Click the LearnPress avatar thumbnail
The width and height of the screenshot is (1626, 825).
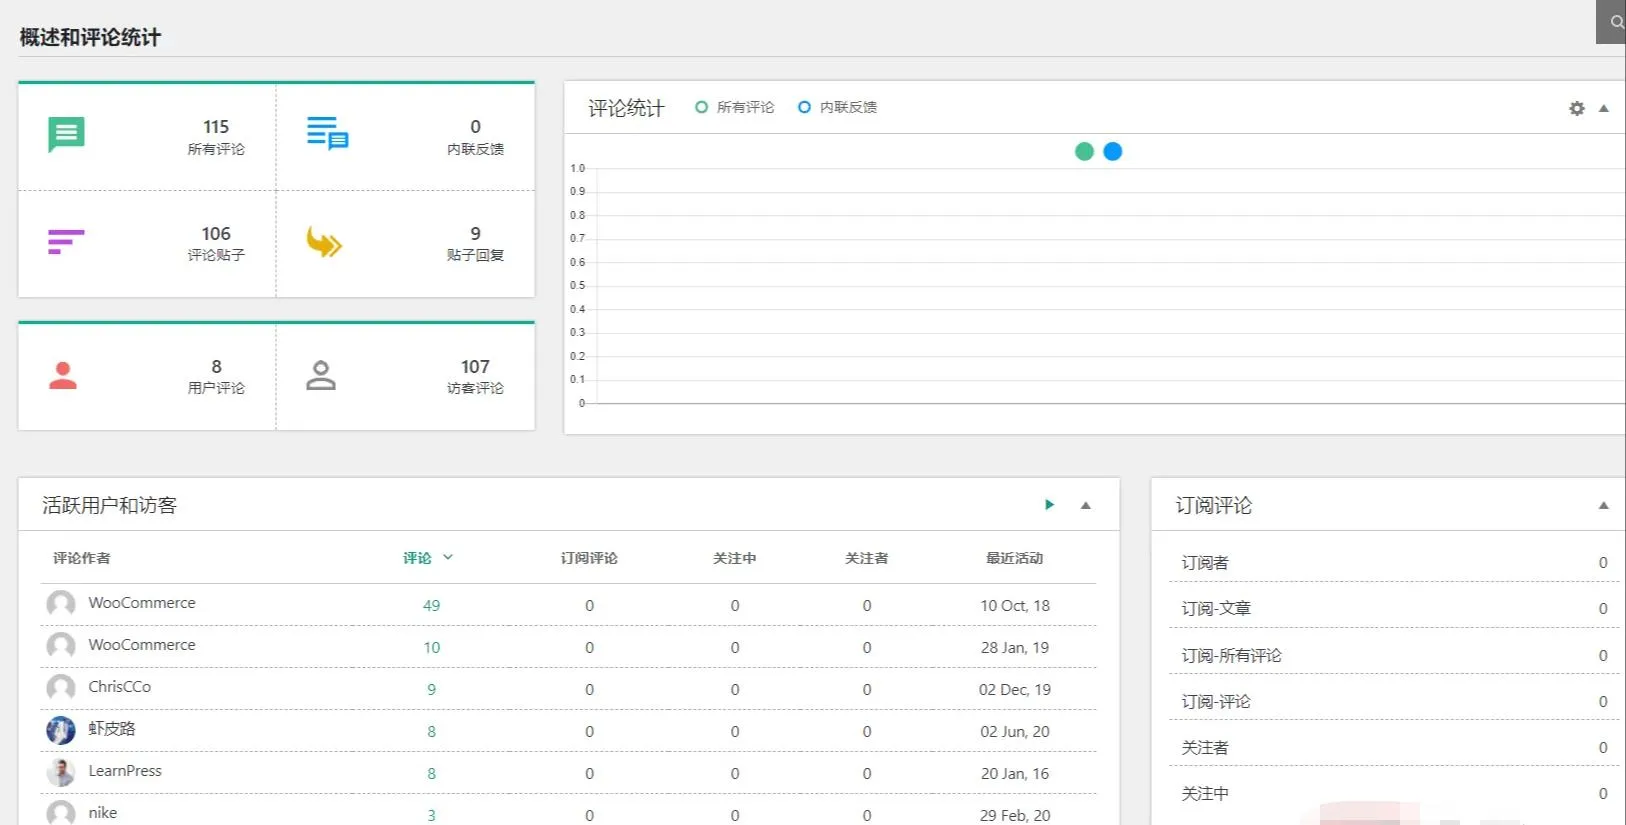coord(61,772)
